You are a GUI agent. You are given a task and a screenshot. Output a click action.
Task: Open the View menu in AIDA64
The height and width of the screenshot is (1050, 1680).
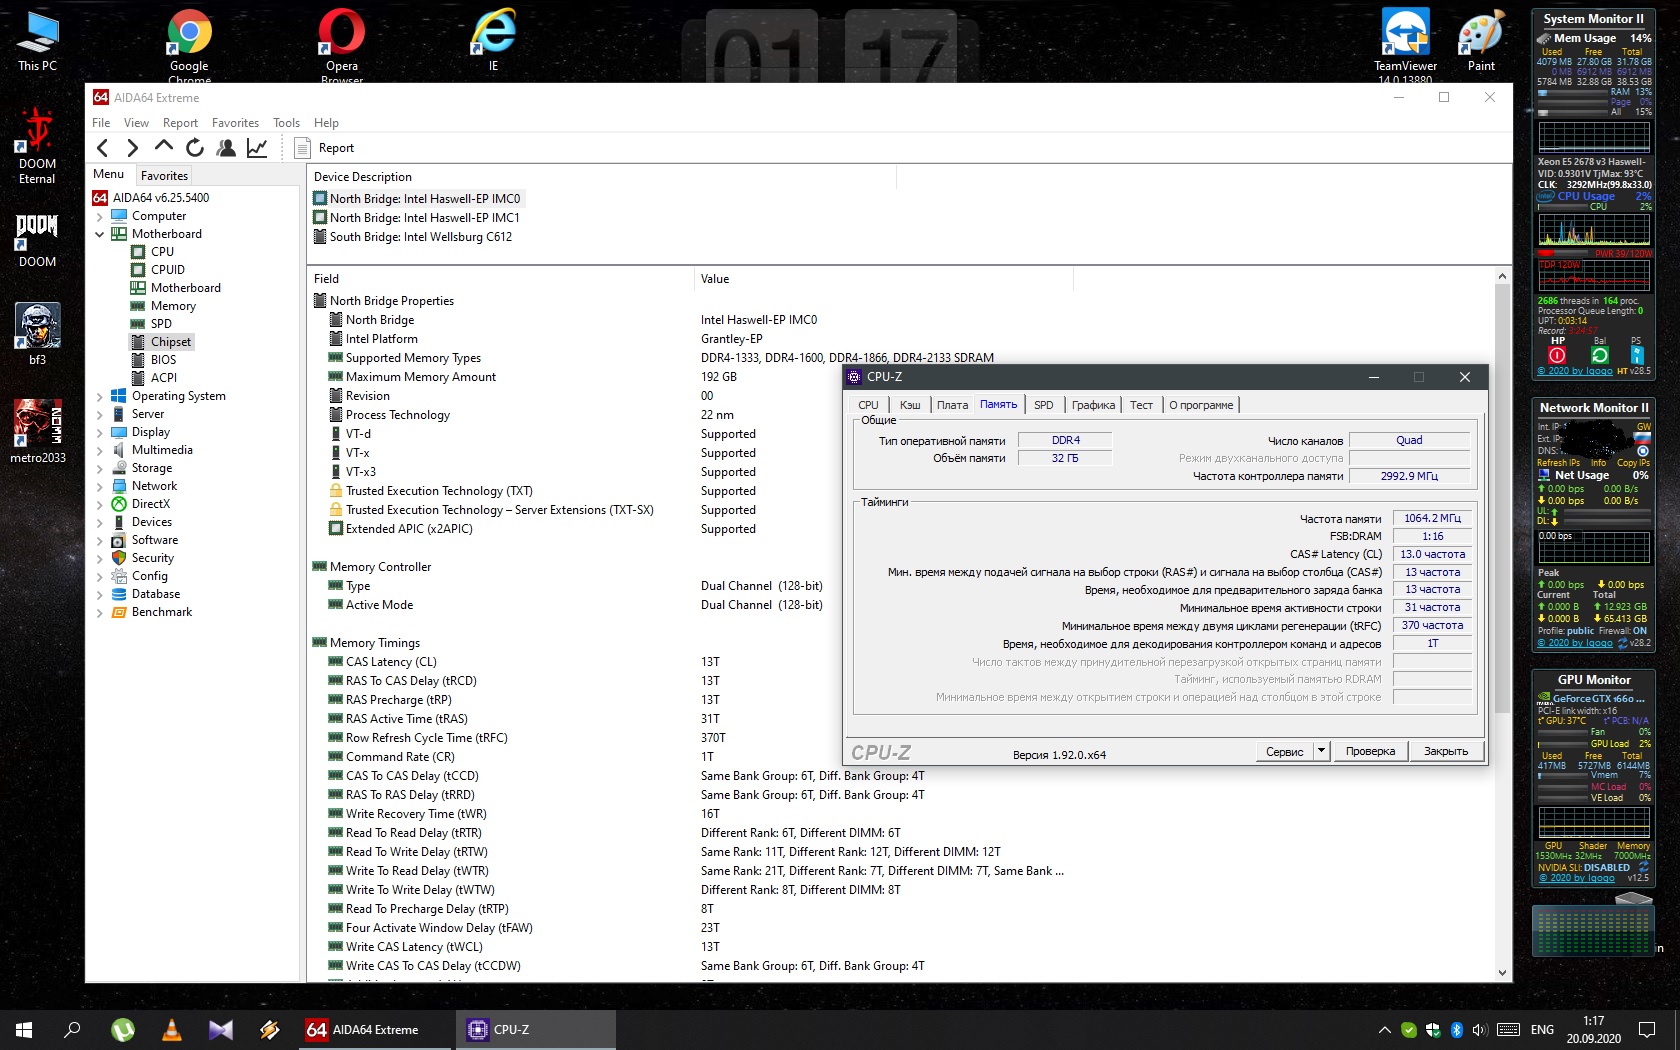(136, 123)
